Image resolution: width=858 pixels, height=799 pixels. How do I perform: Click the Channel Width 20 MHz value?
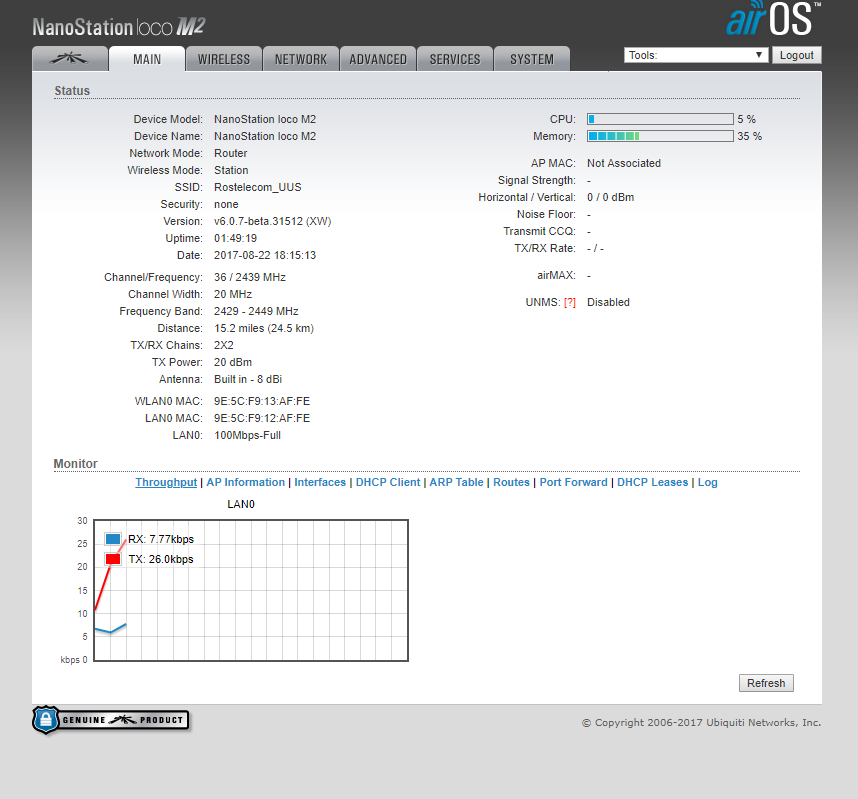pos(233,294)
